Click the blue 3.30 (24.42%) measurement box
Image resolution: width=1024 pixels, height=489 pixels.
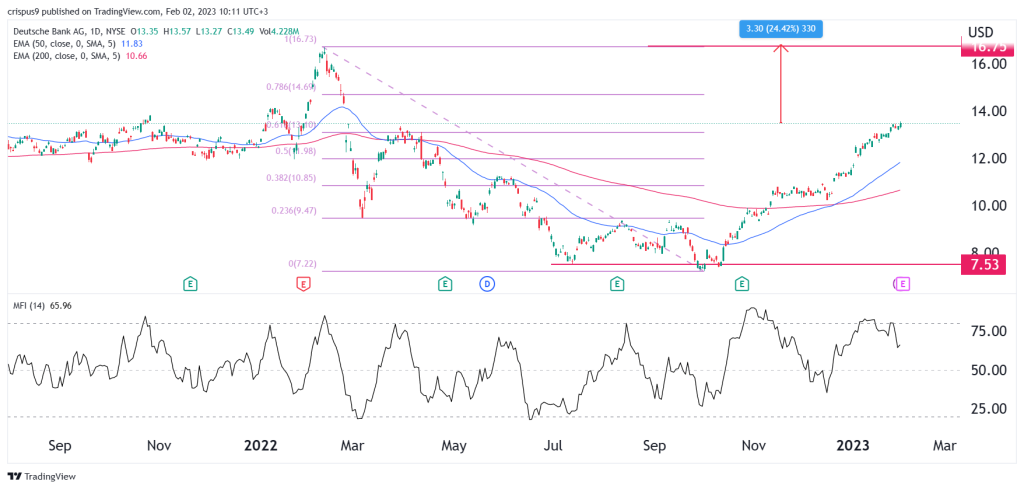tap(781, 29)
